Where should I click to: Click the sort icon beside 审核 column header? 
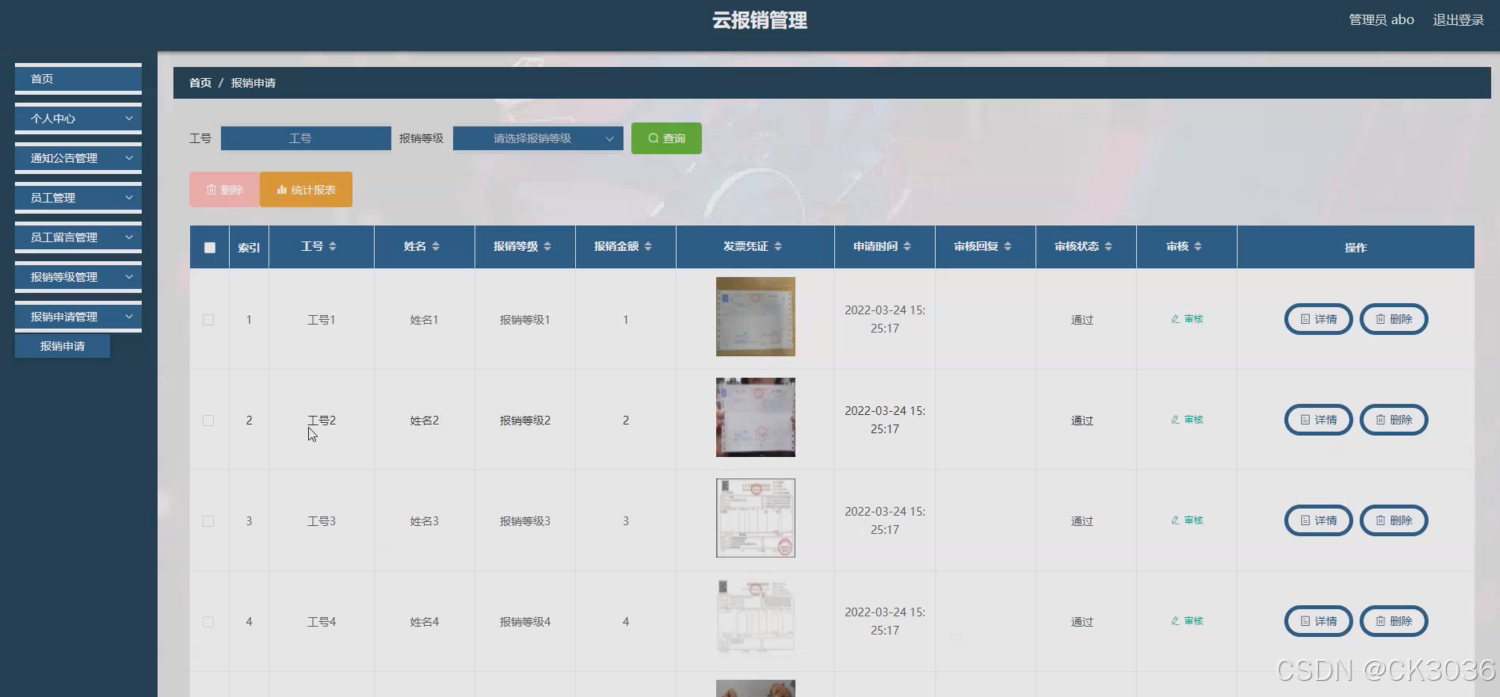coord(1198,246)
